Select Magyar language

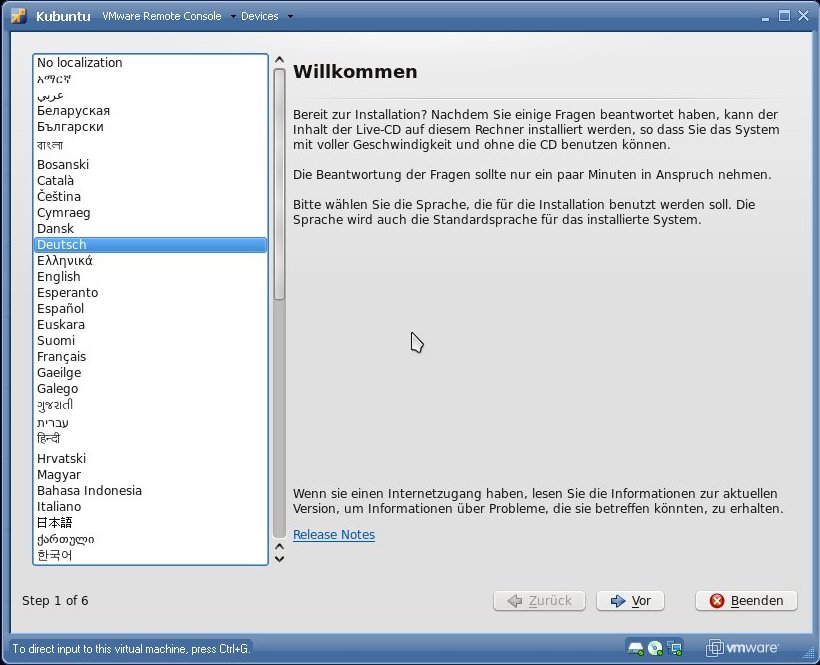pyautogui.click(x=151, y=475)
